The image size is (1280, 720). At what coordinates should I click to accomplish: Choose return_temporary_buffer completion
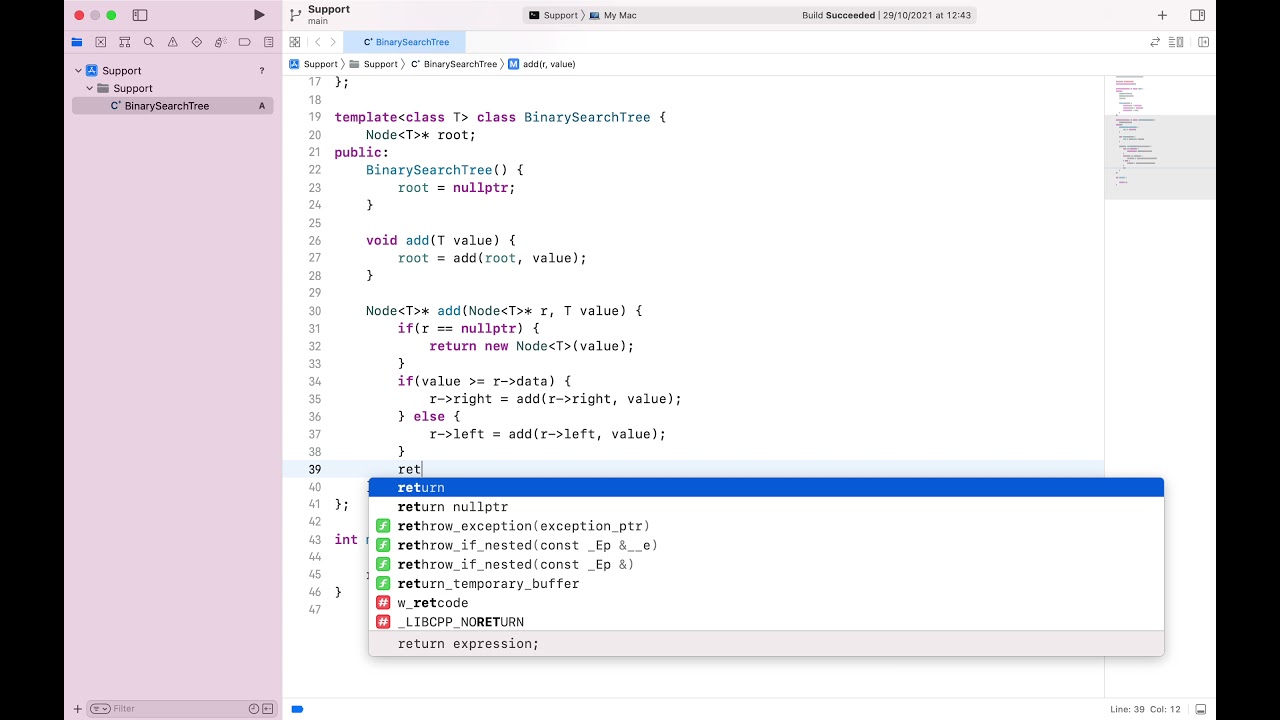[766, 584]
